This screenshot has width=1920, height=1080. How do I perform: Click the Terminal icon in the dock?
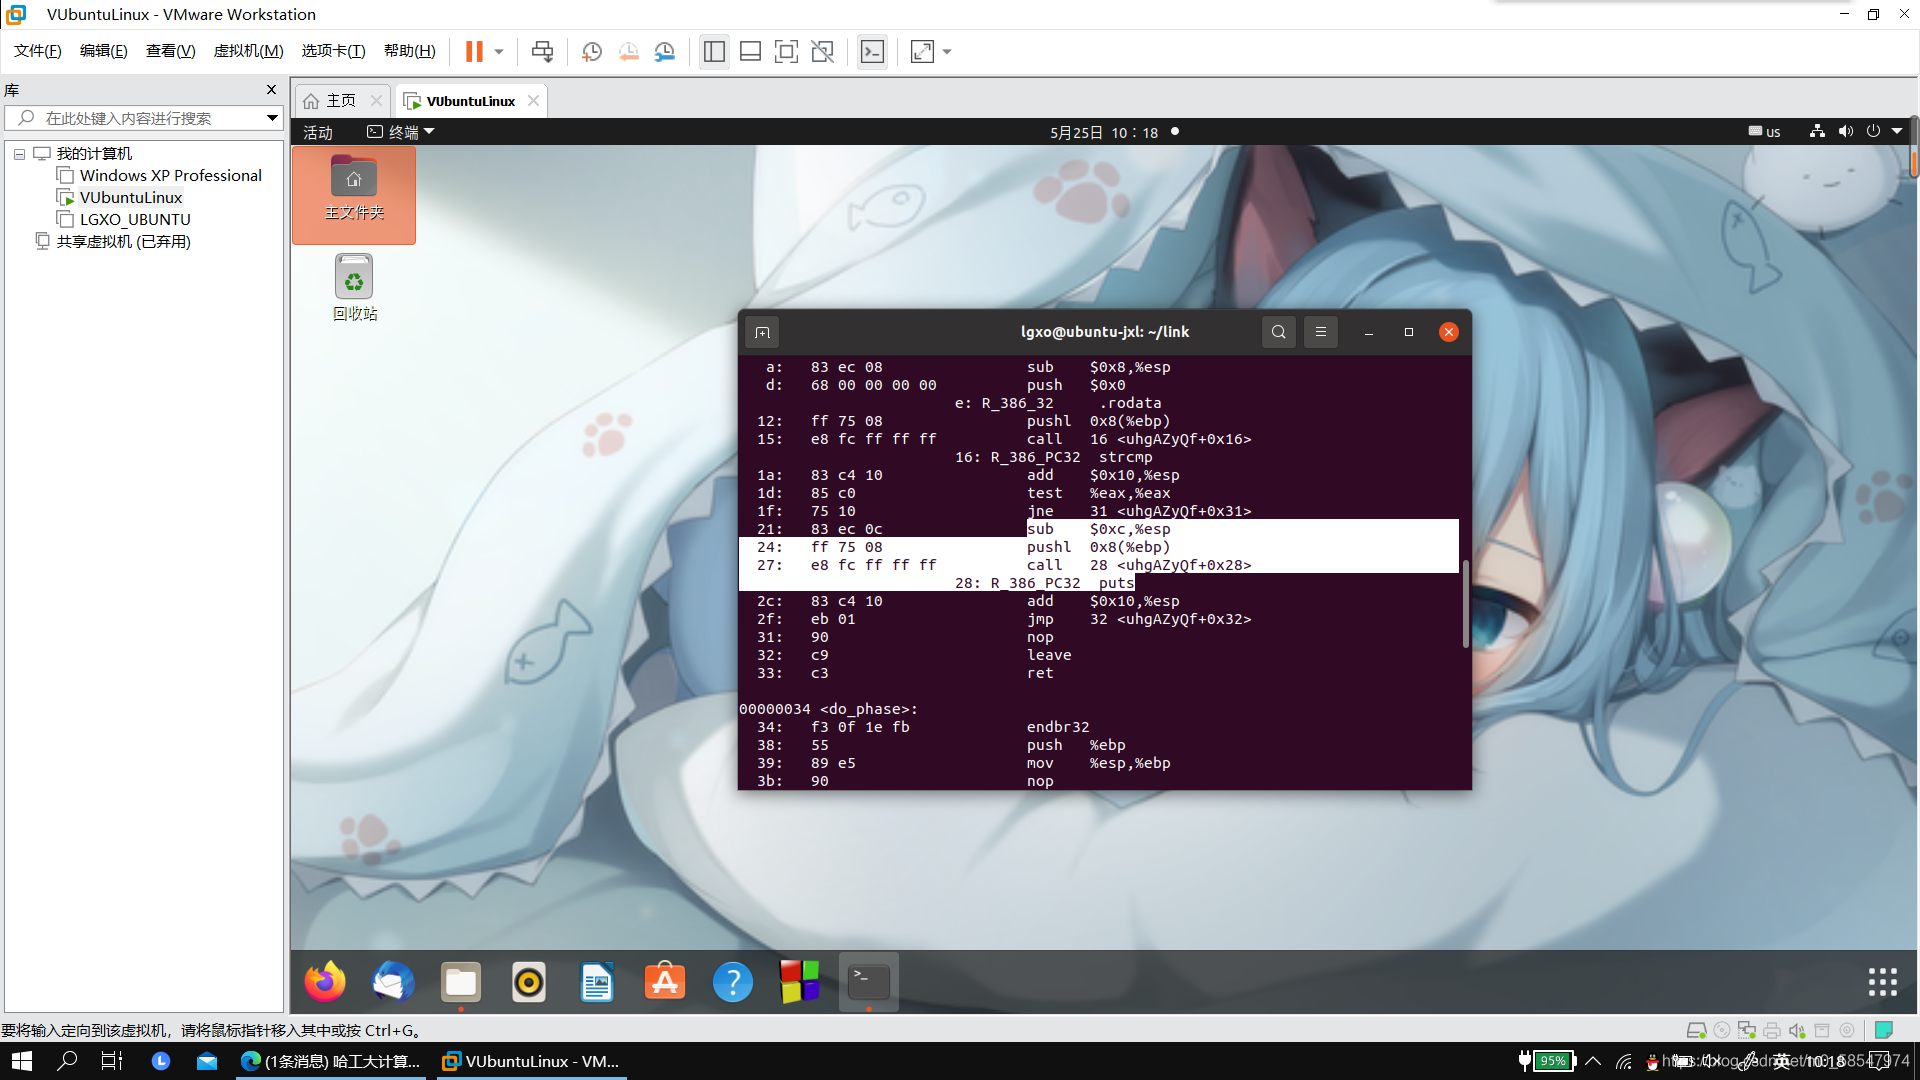[868, 982]
